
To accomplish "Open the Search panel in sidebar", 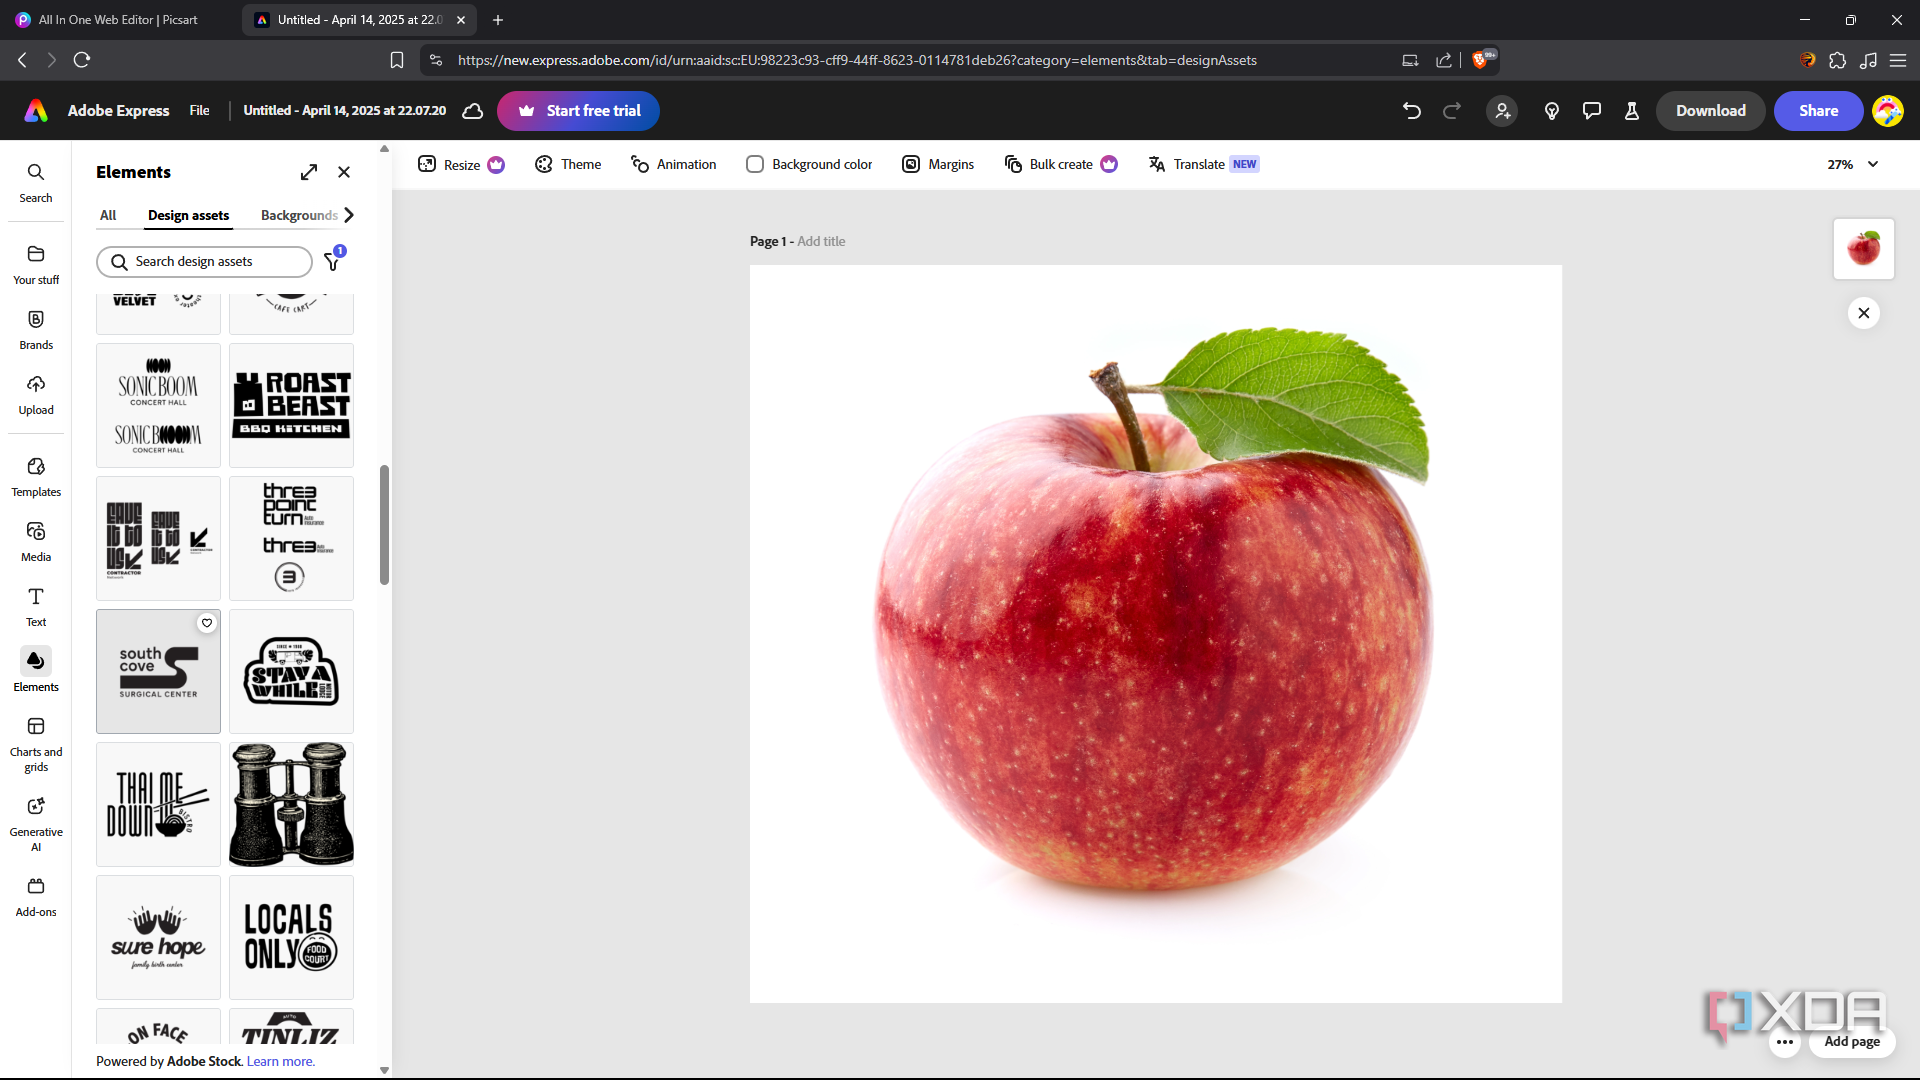I will point(36,183).
